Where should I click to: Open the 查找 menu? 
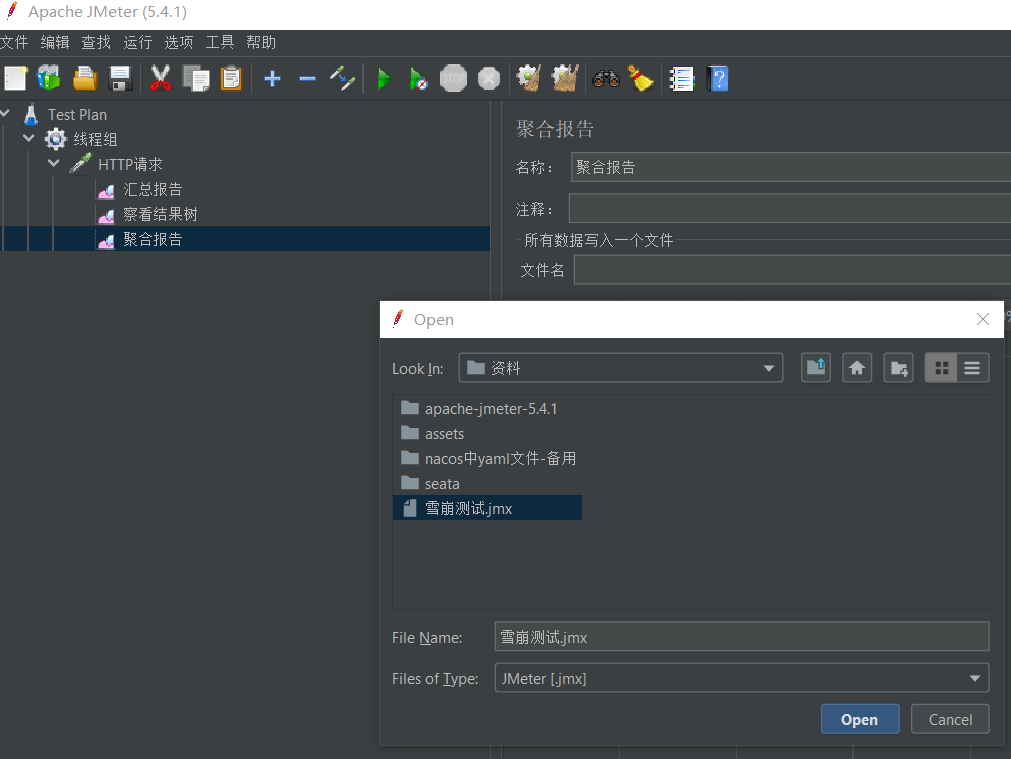tap(96, 43)
